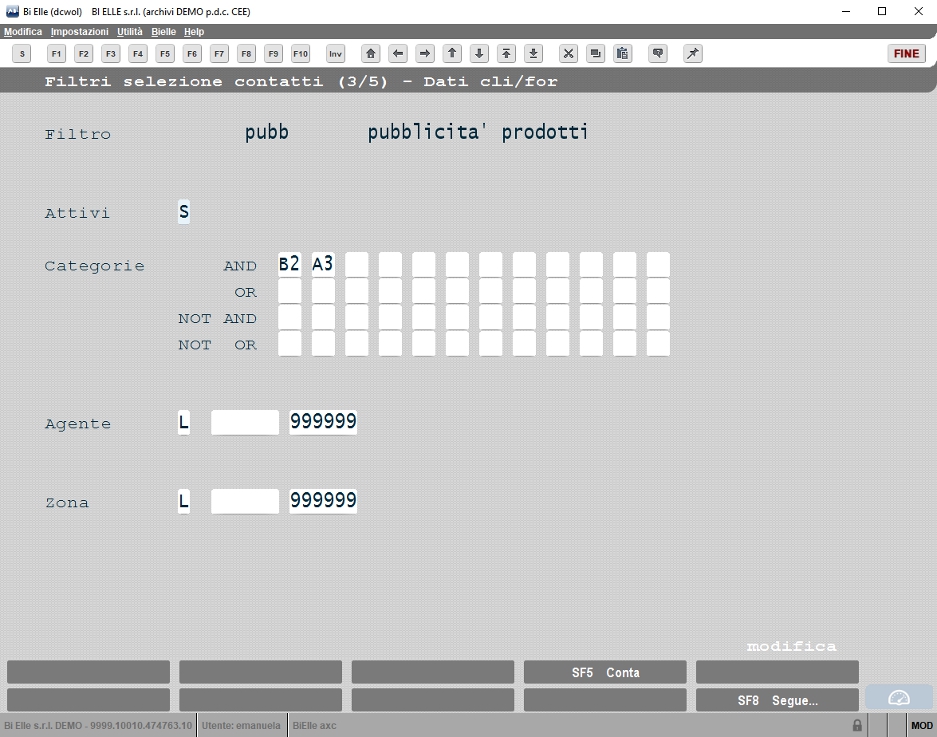Viewport: 937px width, 737px height.
Task: Open the Bielle menu
Action: coord(163,32)
